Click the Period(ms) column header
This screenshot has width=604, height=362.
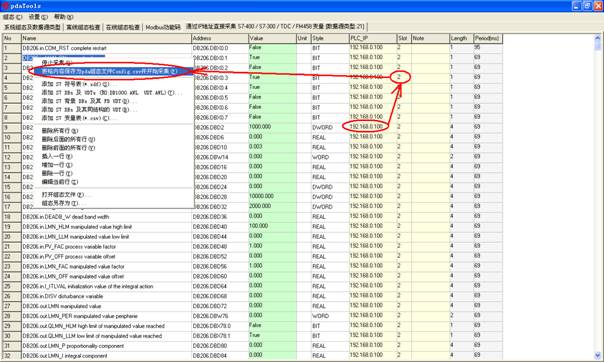coord(488,38)
